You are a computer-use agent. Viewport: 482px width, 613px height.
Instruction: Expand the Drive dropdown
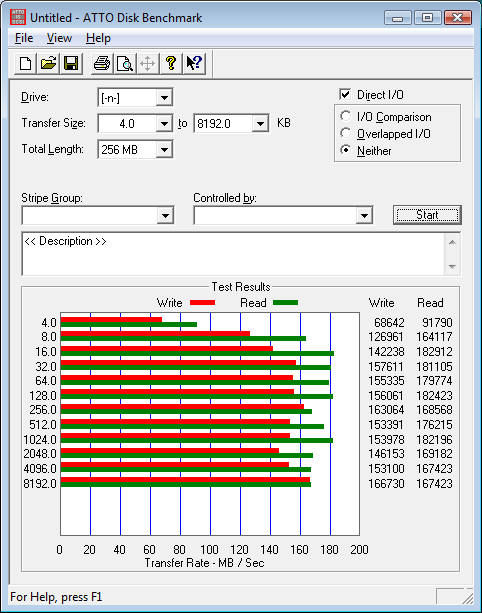(x=164, y=97)
